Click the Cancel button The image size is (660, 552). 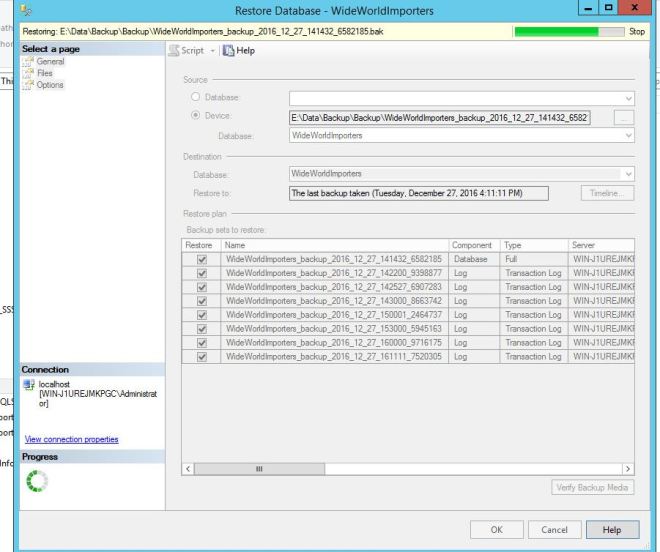554,530
